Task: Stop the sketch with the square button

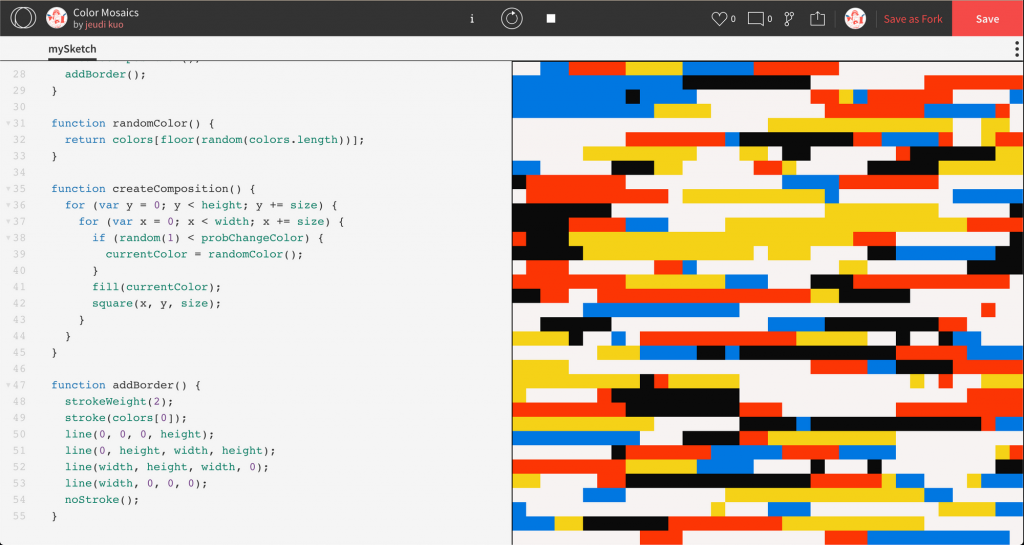Action: [x=551, y=18]
